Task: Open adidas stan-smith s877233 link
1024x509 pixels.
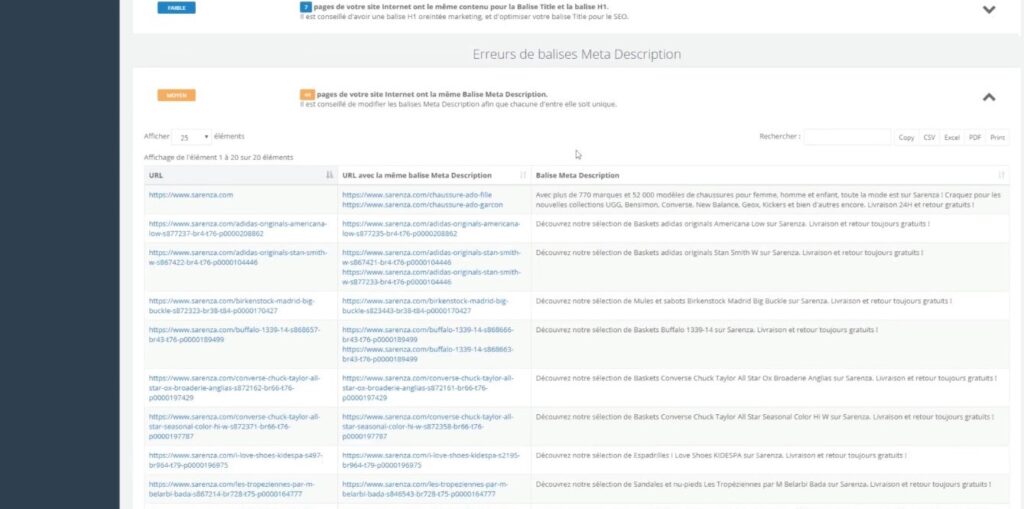Action: 431,276
